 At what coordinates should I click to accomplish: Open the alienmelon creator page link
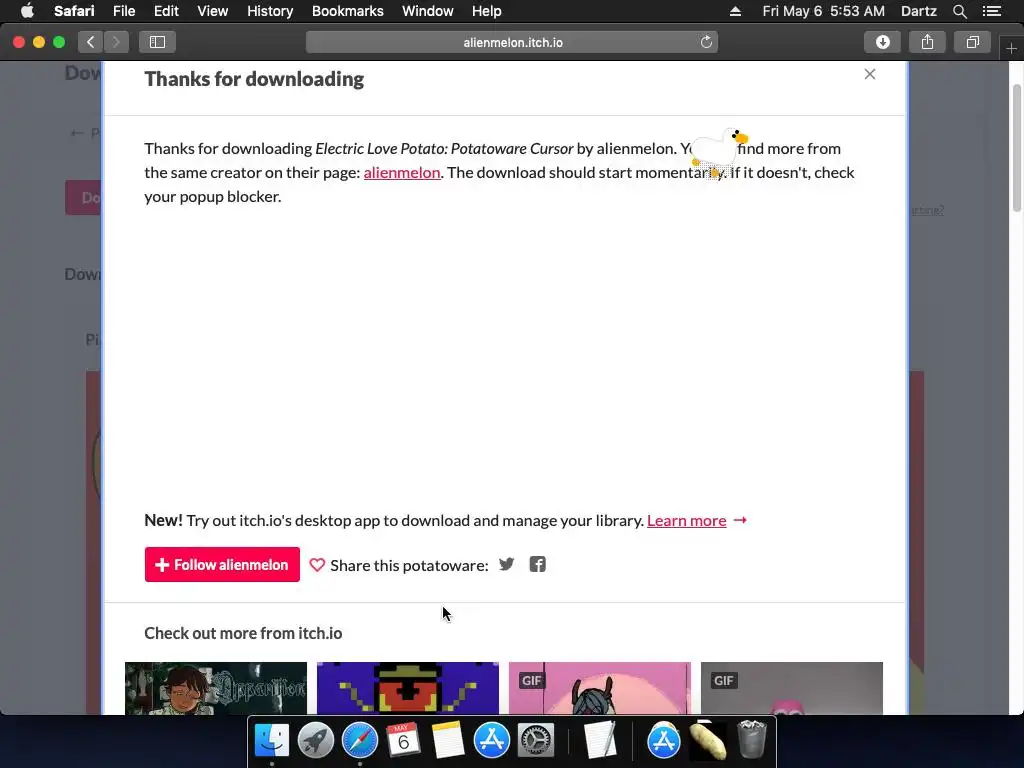[402, 172]
